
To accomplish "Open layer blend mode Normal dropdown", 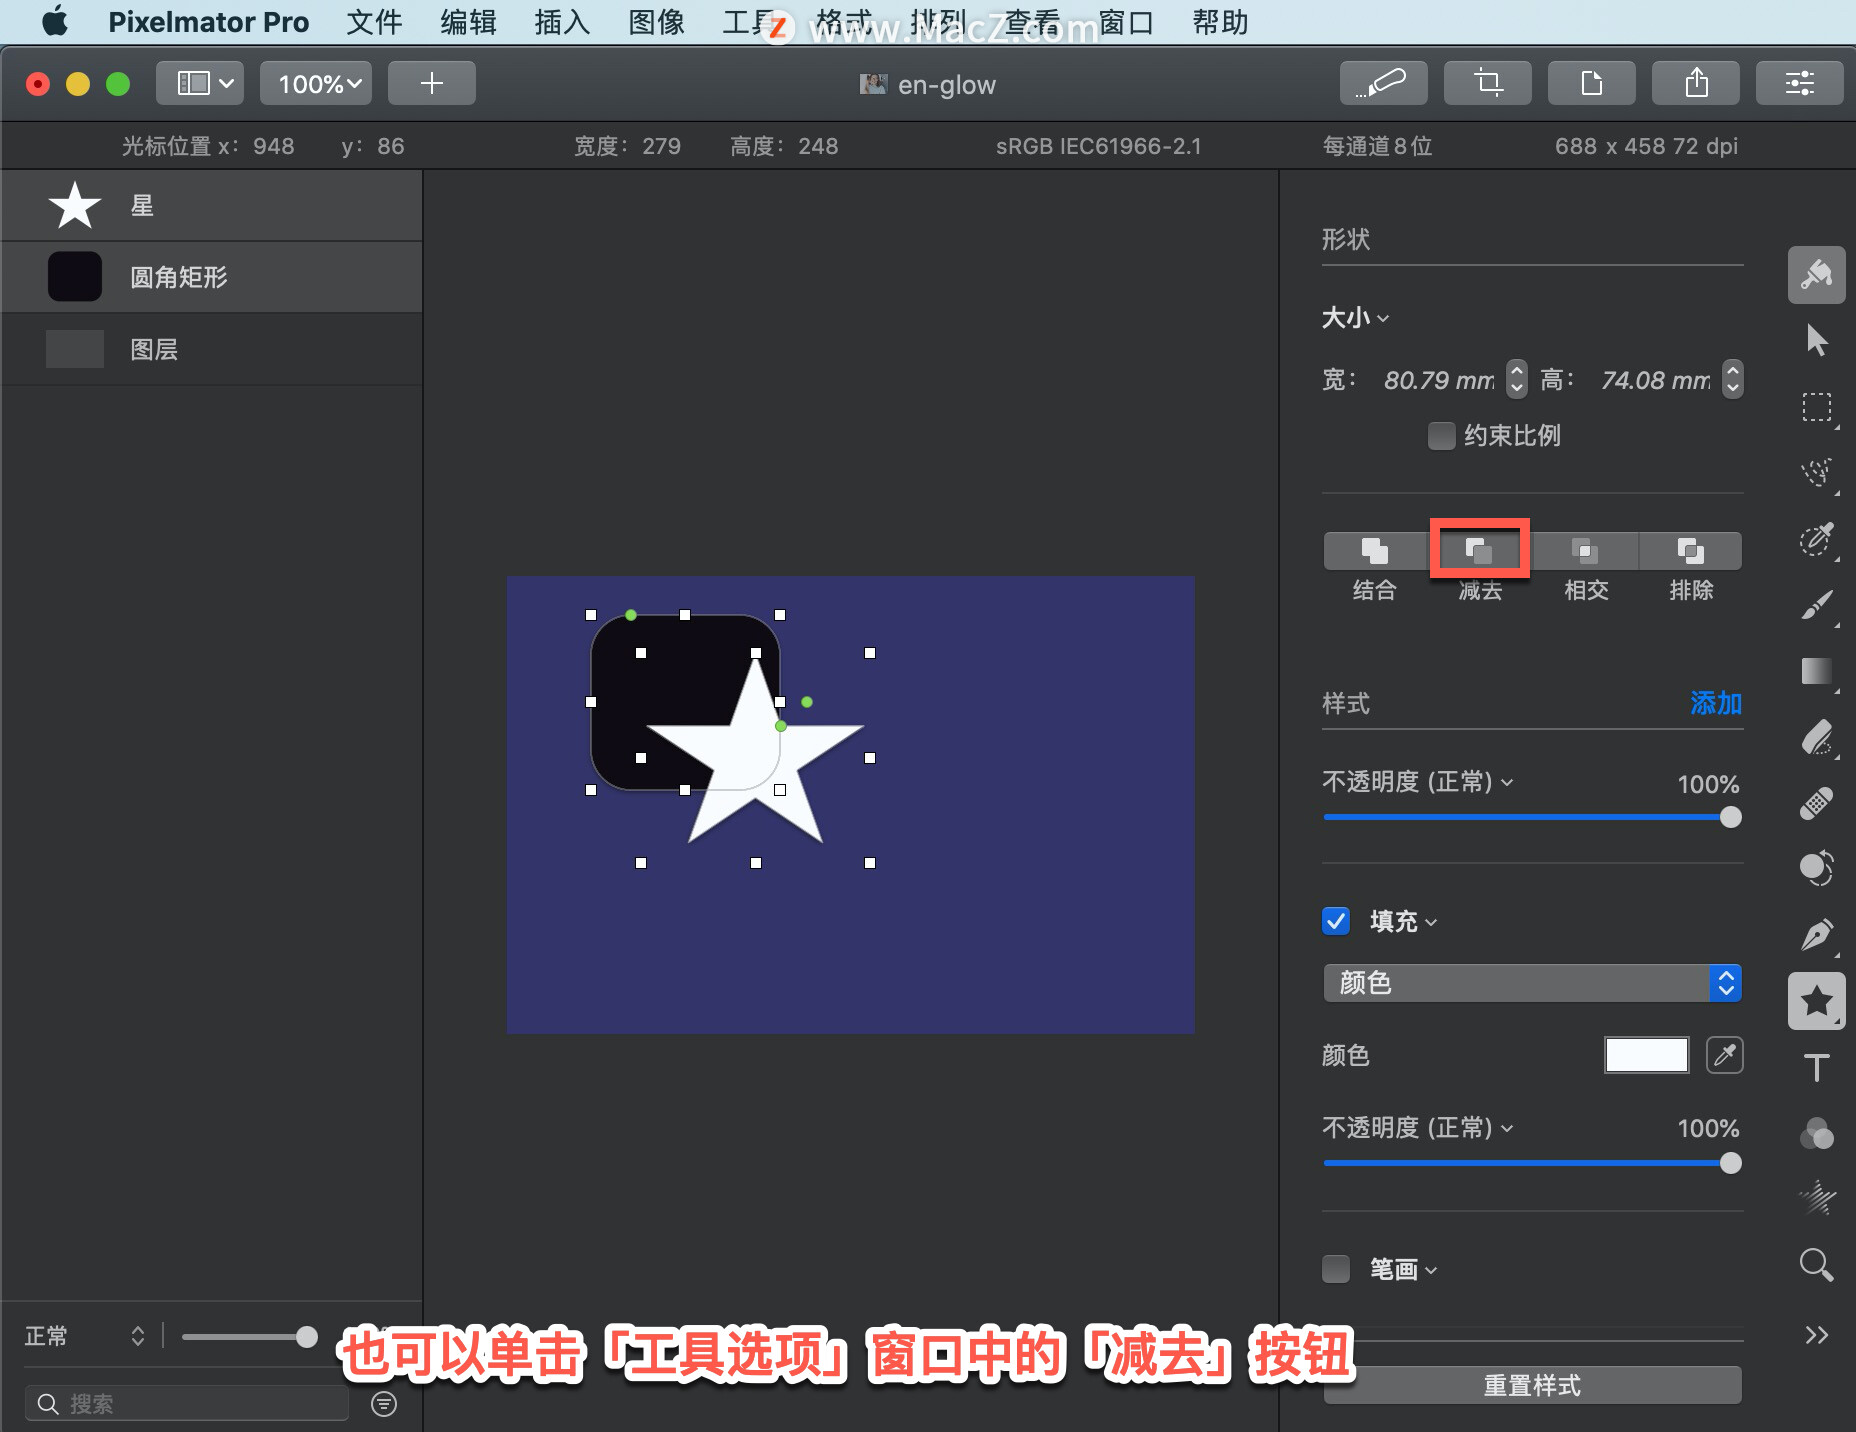I will tap(85, 1336).
